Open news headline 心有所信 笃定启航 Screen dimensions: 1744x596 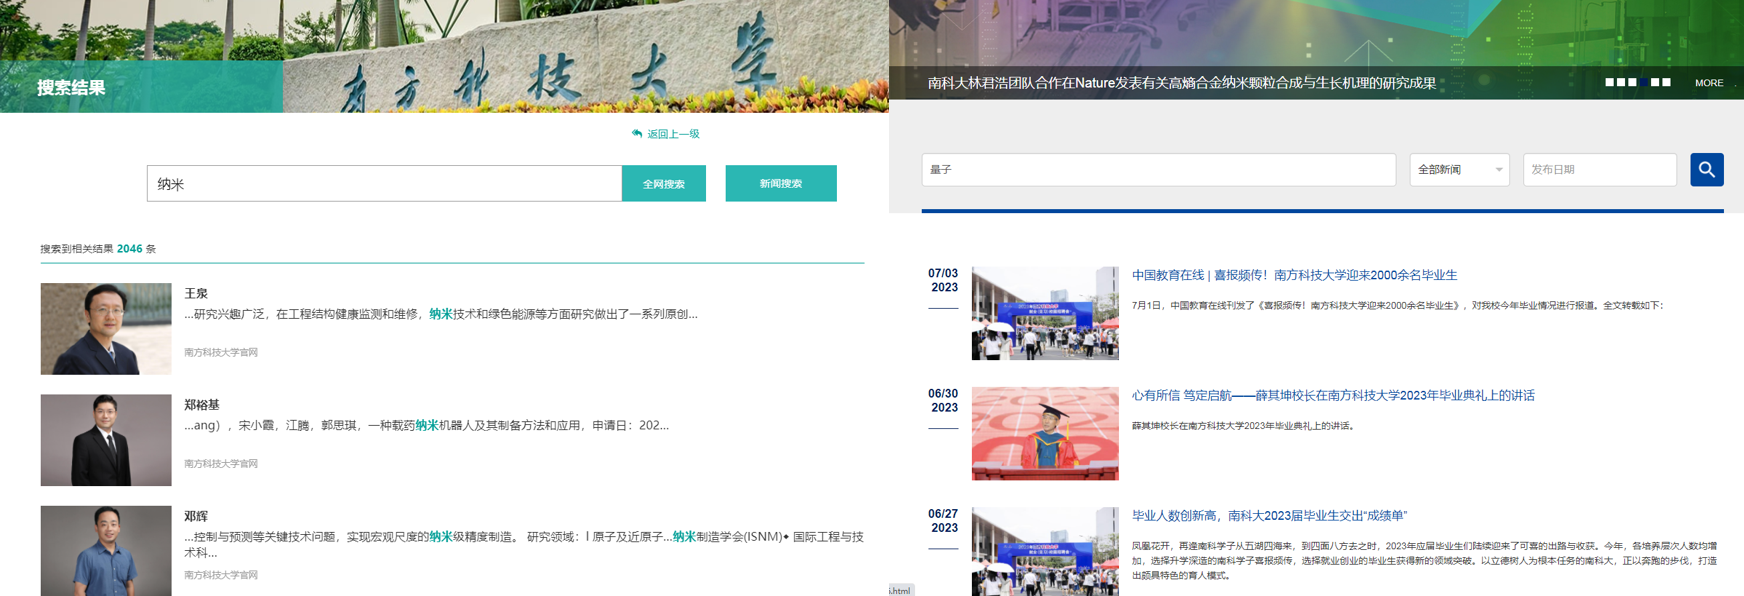(x=1333, y=396)
